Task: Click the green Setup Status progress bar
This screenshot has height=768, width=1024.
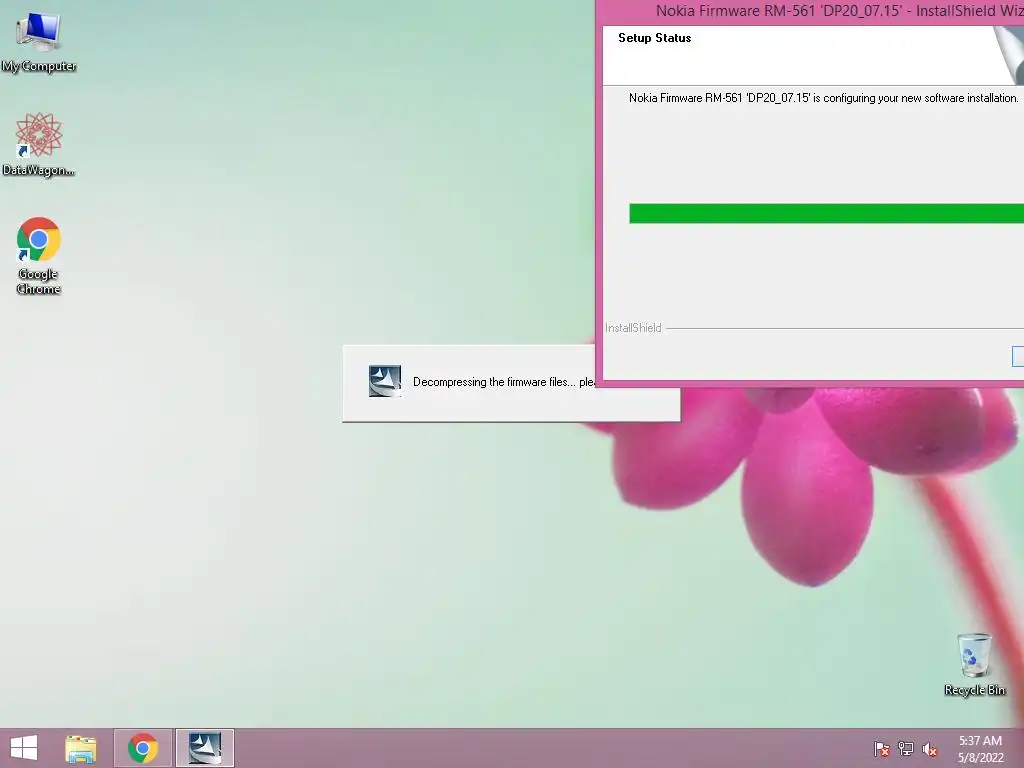Action: [826, 214]
